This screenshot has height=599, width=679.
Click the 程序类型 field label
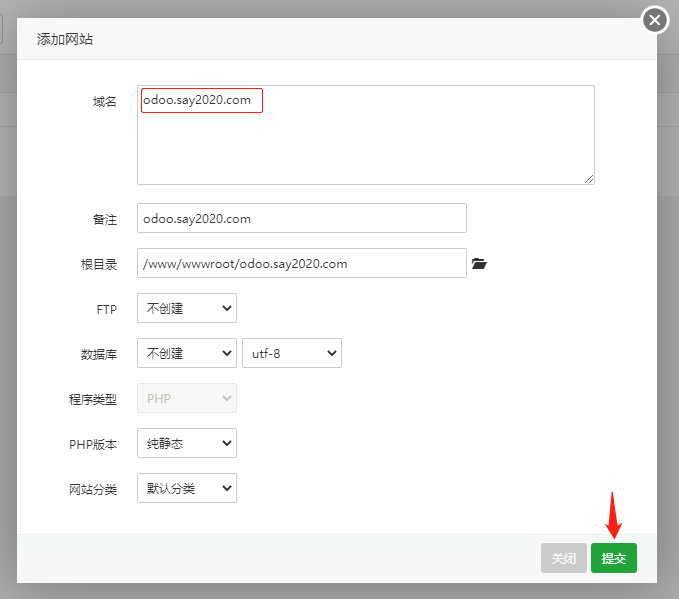click(x=93, y=399)
